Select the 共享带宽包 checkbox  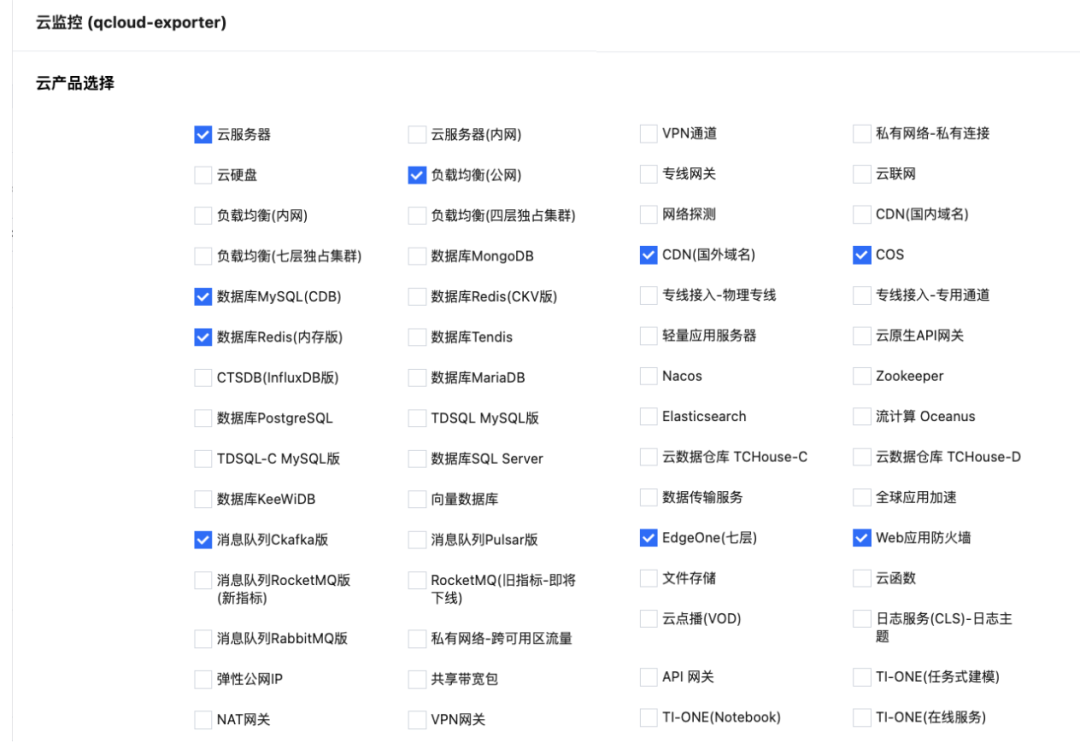[x=417, y=680]
